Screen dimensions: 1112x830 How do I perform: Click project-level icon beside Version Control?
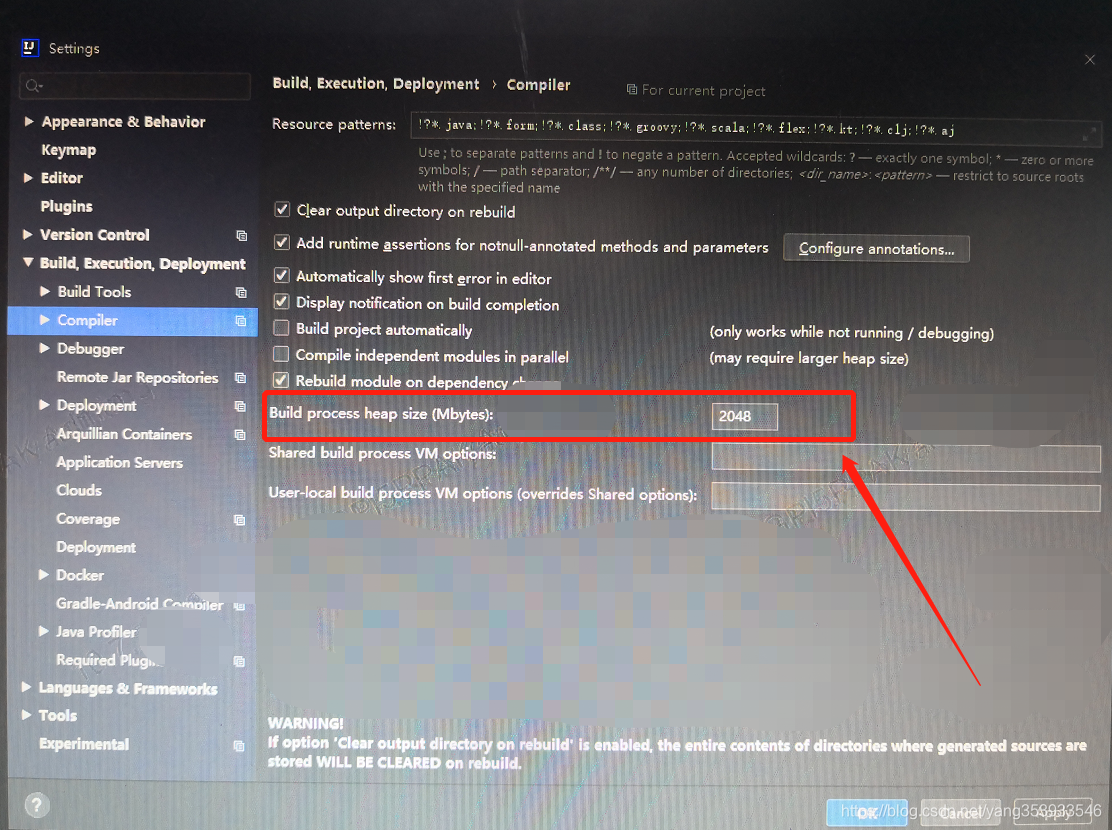[241, 236]
